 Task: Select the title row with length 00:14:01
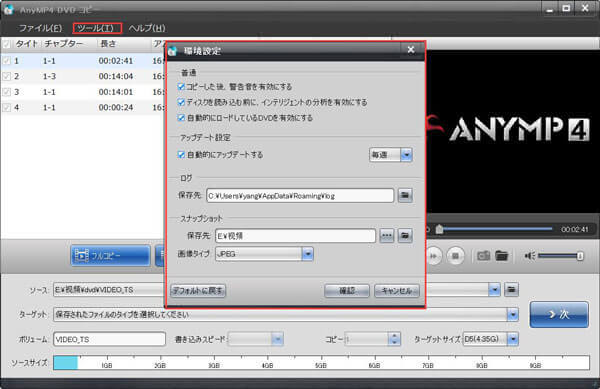click(x=82, y=92)
